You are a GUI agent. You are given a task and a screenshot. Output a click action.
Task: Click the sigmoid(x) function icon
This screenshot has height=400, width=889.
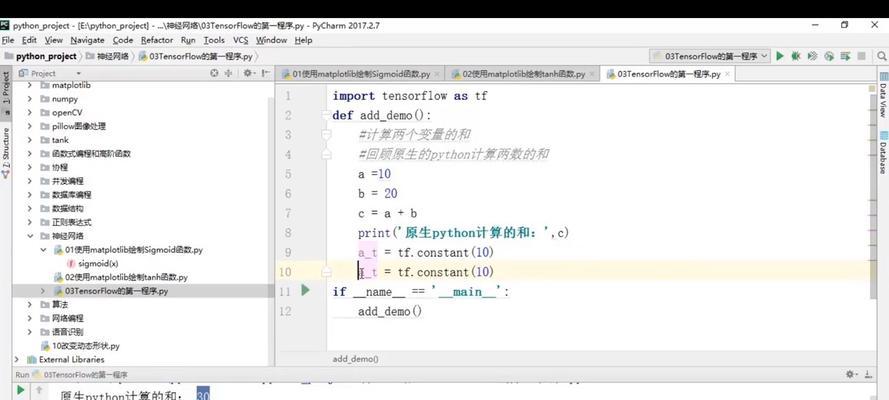coord(71,263)
